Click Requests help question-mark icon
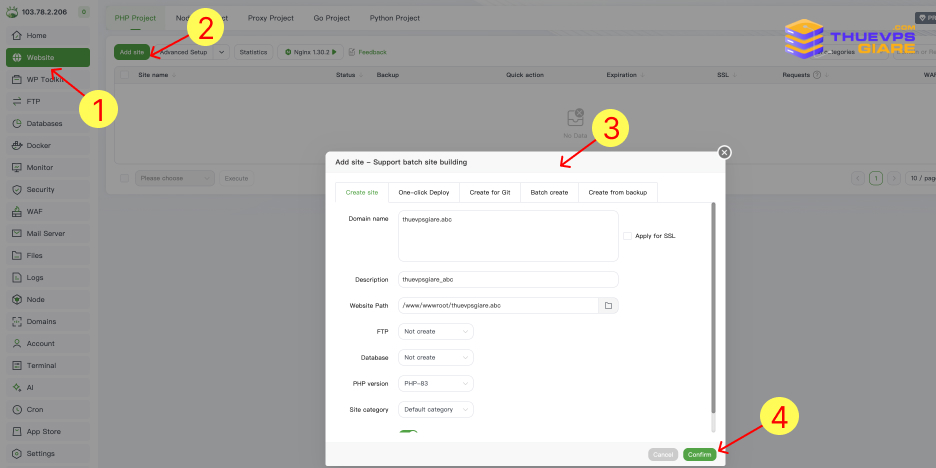The width and height of the screenshot is (936, 468). pos(817,75)
